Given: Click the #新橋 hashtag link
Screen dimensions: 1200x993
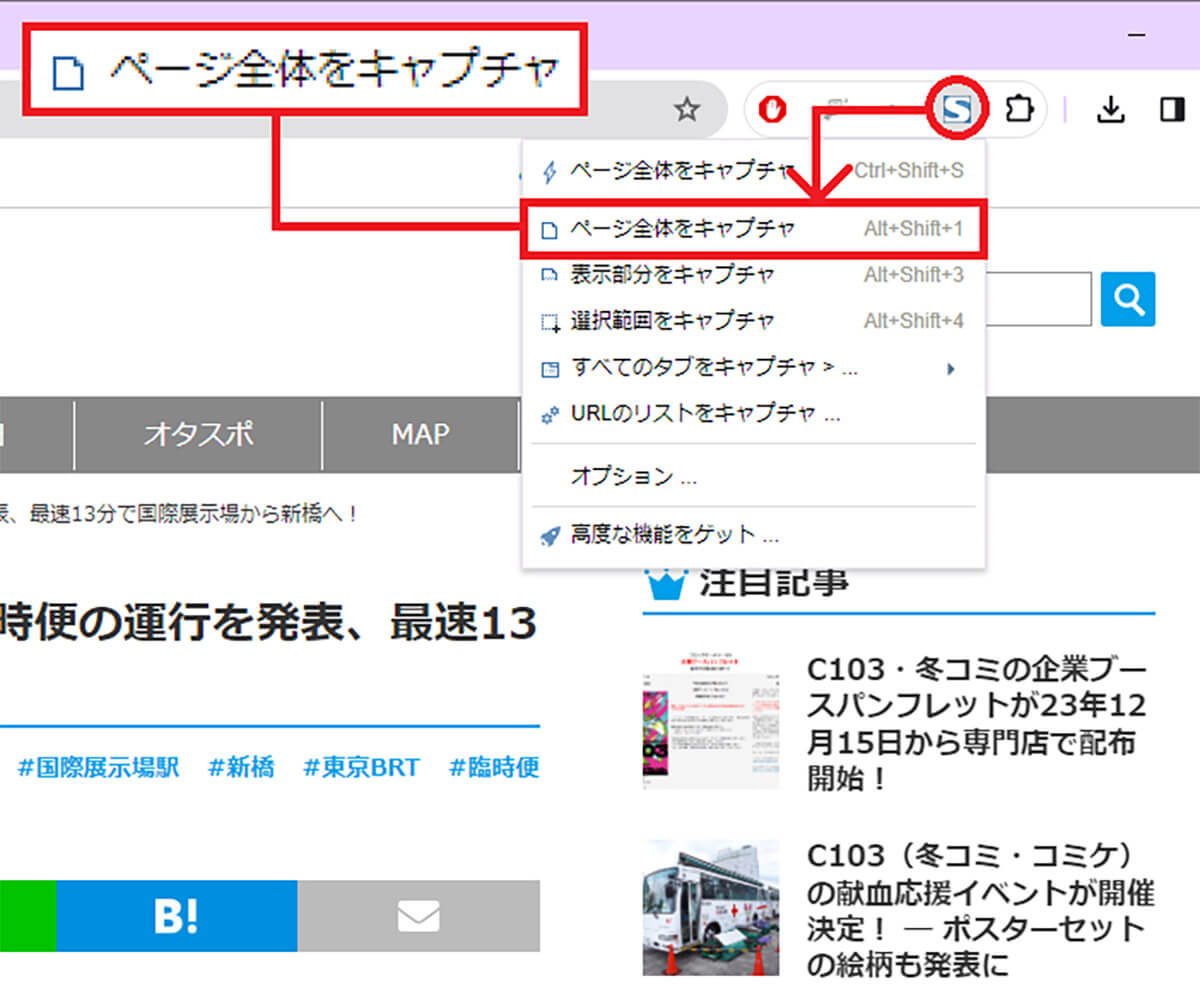Looking at the screenshot, I should pos(241,768).
